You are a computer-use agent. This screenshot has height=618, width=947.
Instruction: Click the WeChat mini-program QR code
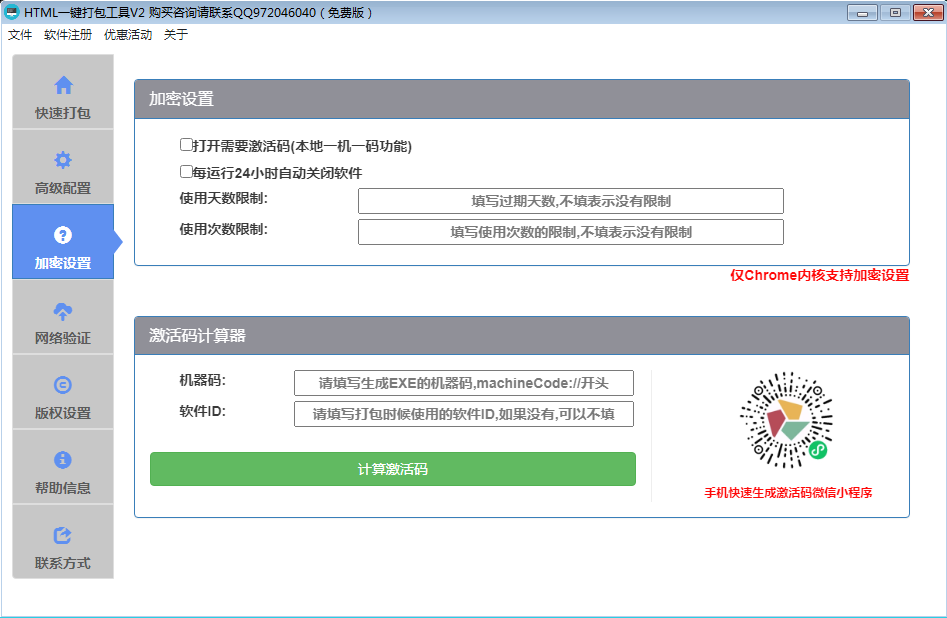[786, 420]
